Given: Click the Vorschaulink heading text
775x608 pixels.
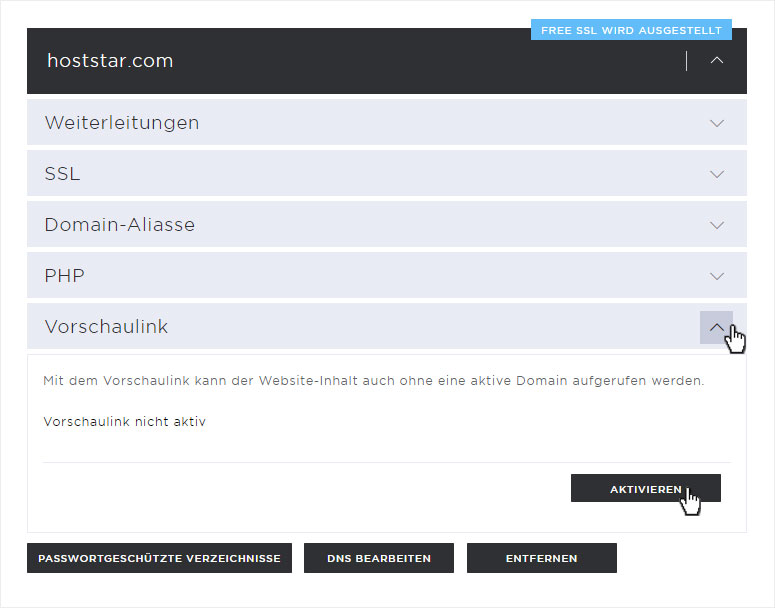Looking at the screenshot, I should [x=106, y=327].
